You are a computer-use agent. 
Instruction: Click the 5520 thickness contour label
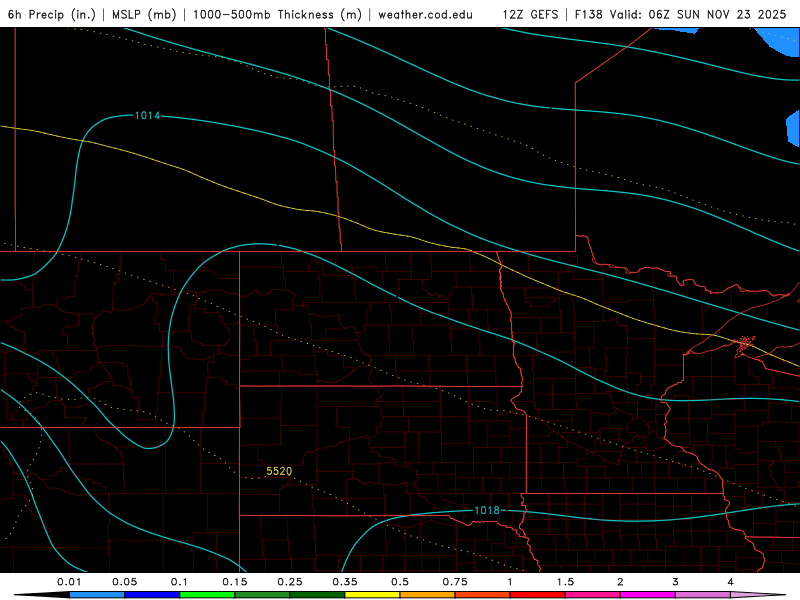(279, 471)
